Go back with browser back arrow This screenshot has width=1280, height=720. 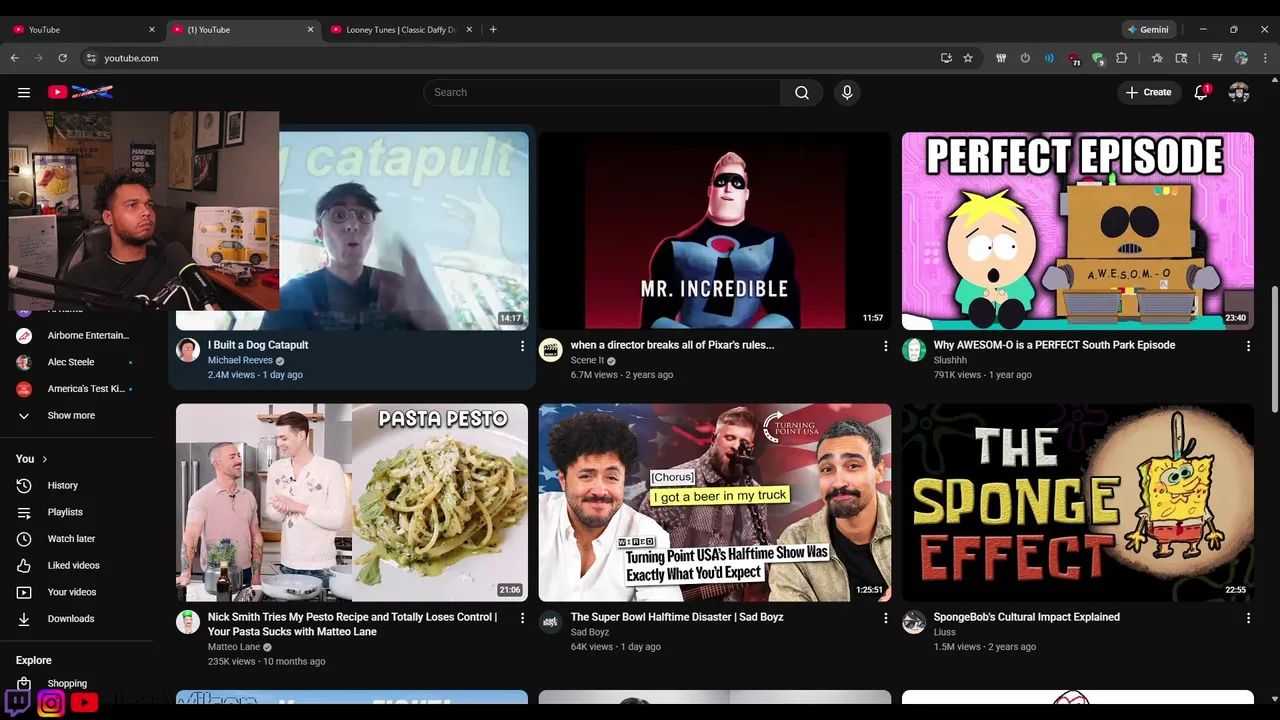tap(15, 58)
